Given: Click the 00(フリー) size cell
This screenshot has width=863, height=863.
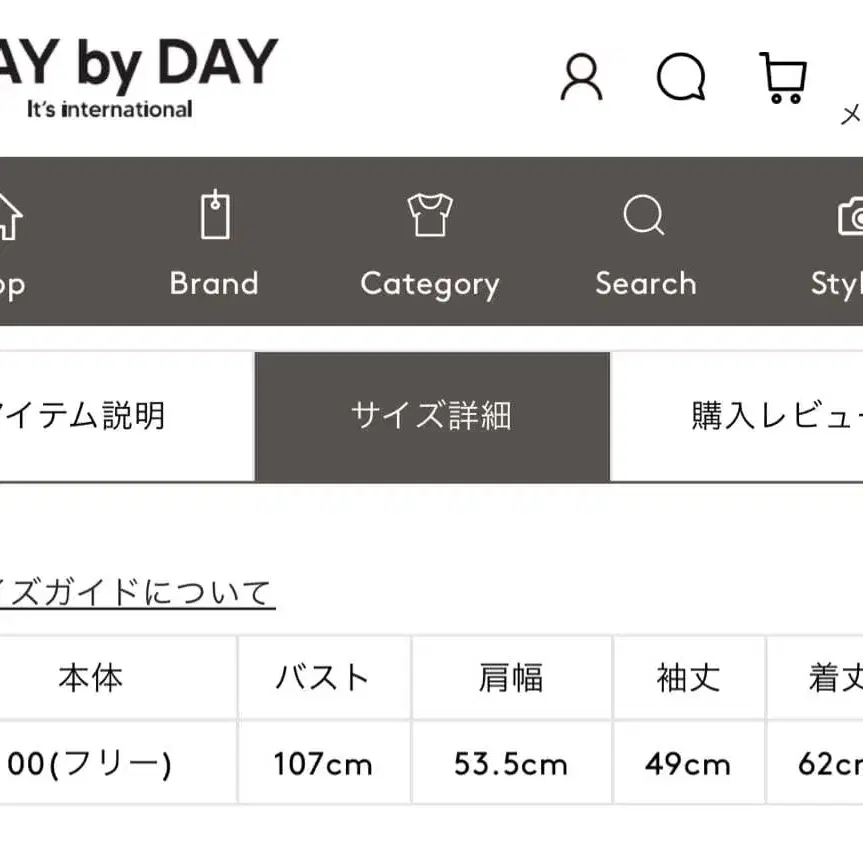Looking at the screenshot, I should tap(90, 765).
